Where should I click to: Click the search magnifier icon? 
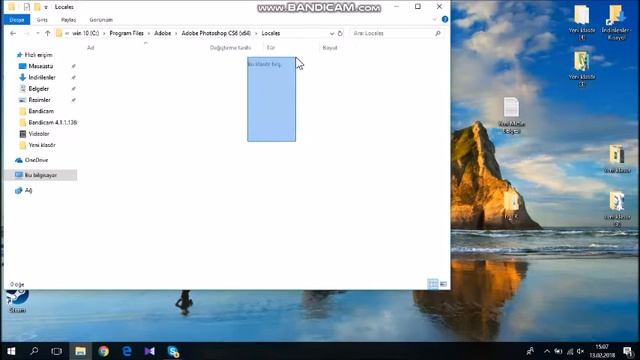[x=438, y=33]
